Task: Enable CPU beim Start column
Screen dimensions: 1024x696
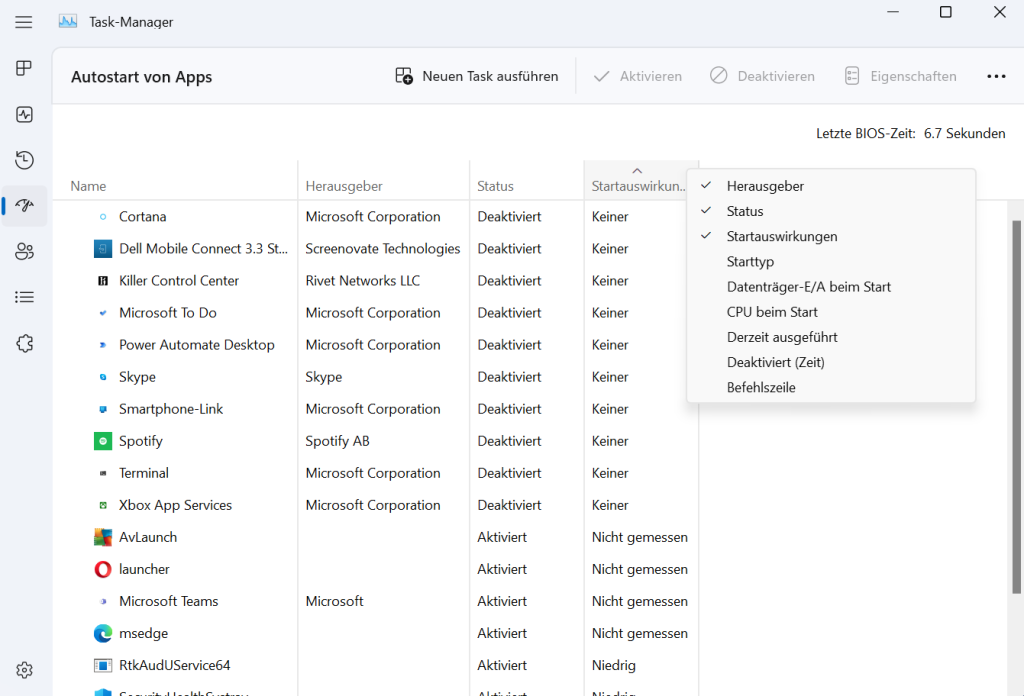Action: click(x=831, y=312)
